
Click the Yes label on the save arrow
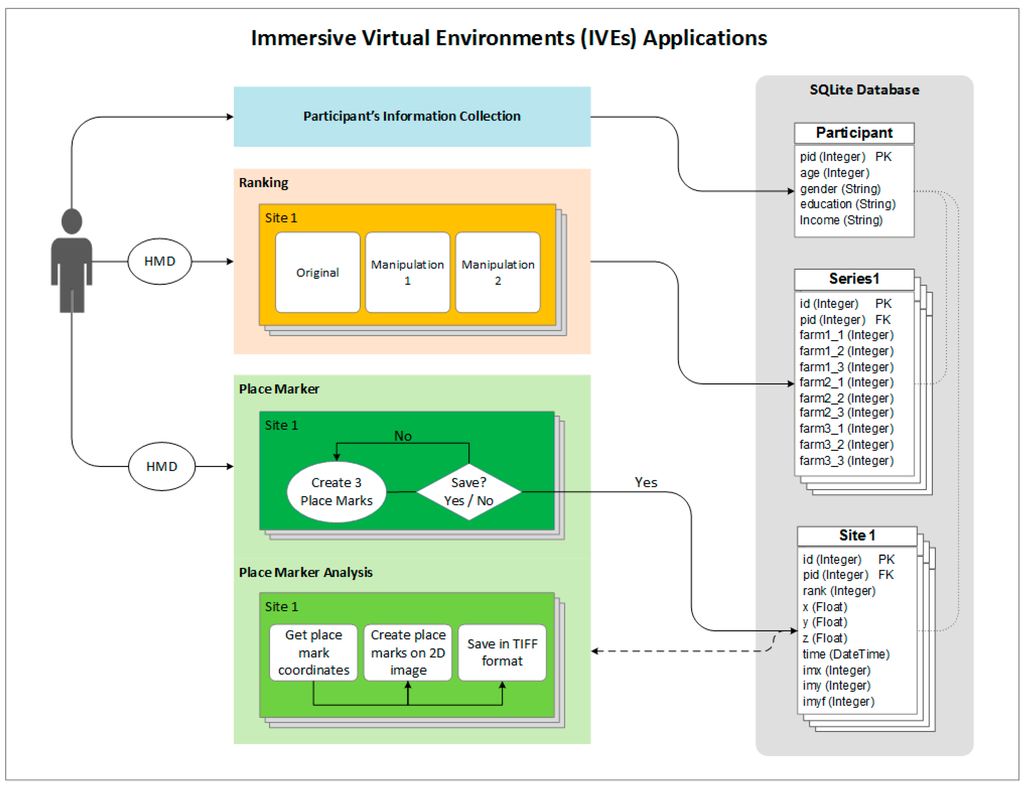click(x=646, y=482)
